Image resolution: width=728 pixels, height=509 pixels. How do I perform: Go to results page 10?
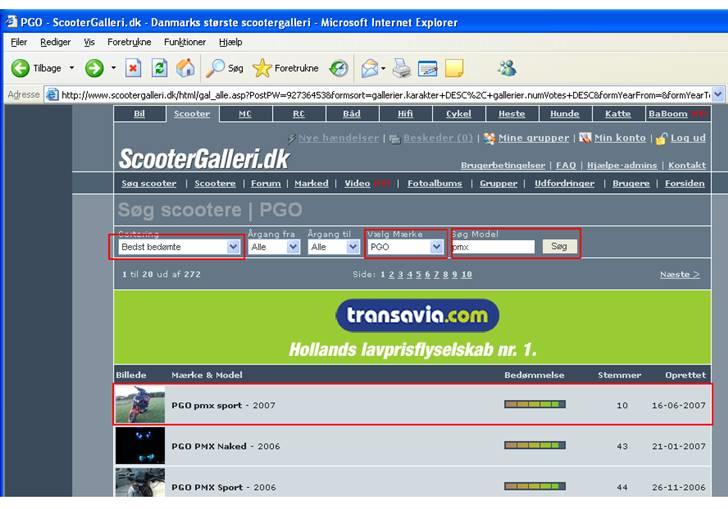(467, 274)
